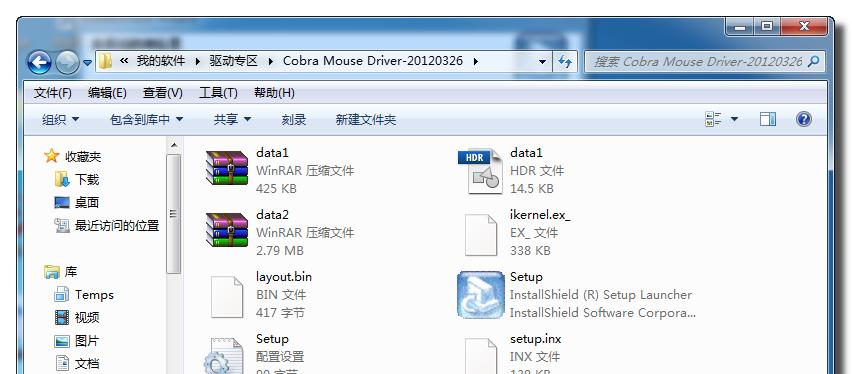Screen dimensions: 852x374
Task: Select 库 in navigation pane
Action: coord(71,272)
